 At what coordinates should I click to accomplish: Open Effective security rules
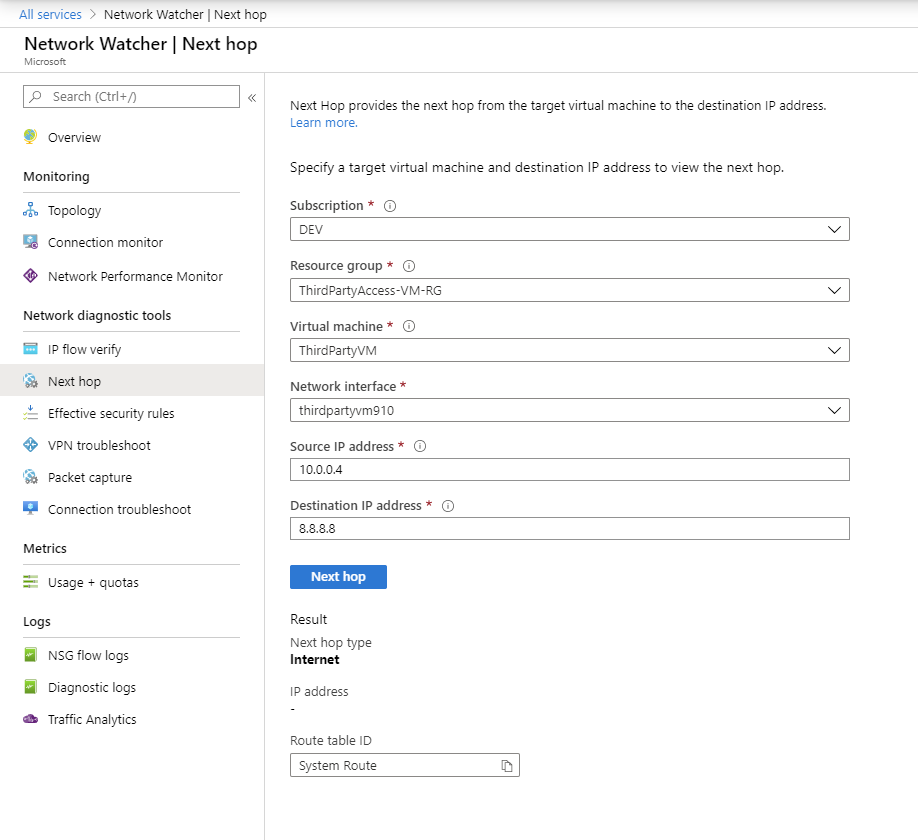[132, 413]
